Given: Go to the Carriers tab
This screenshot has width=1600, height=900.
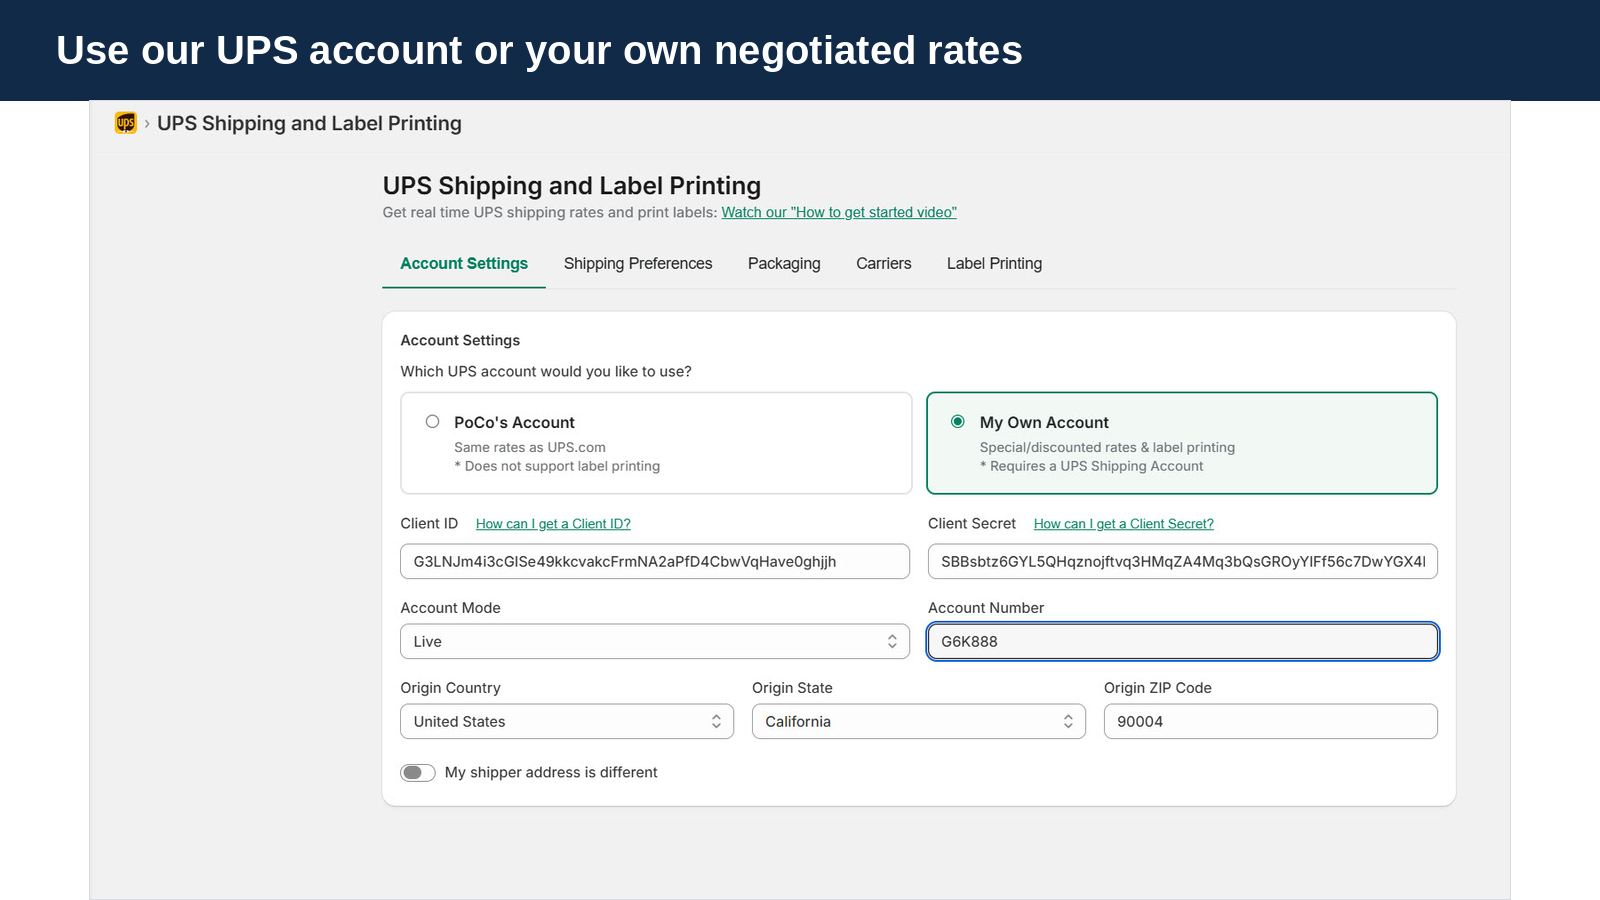Looking at the screenshot, I should pyautogui.click(x=884, y=264).
